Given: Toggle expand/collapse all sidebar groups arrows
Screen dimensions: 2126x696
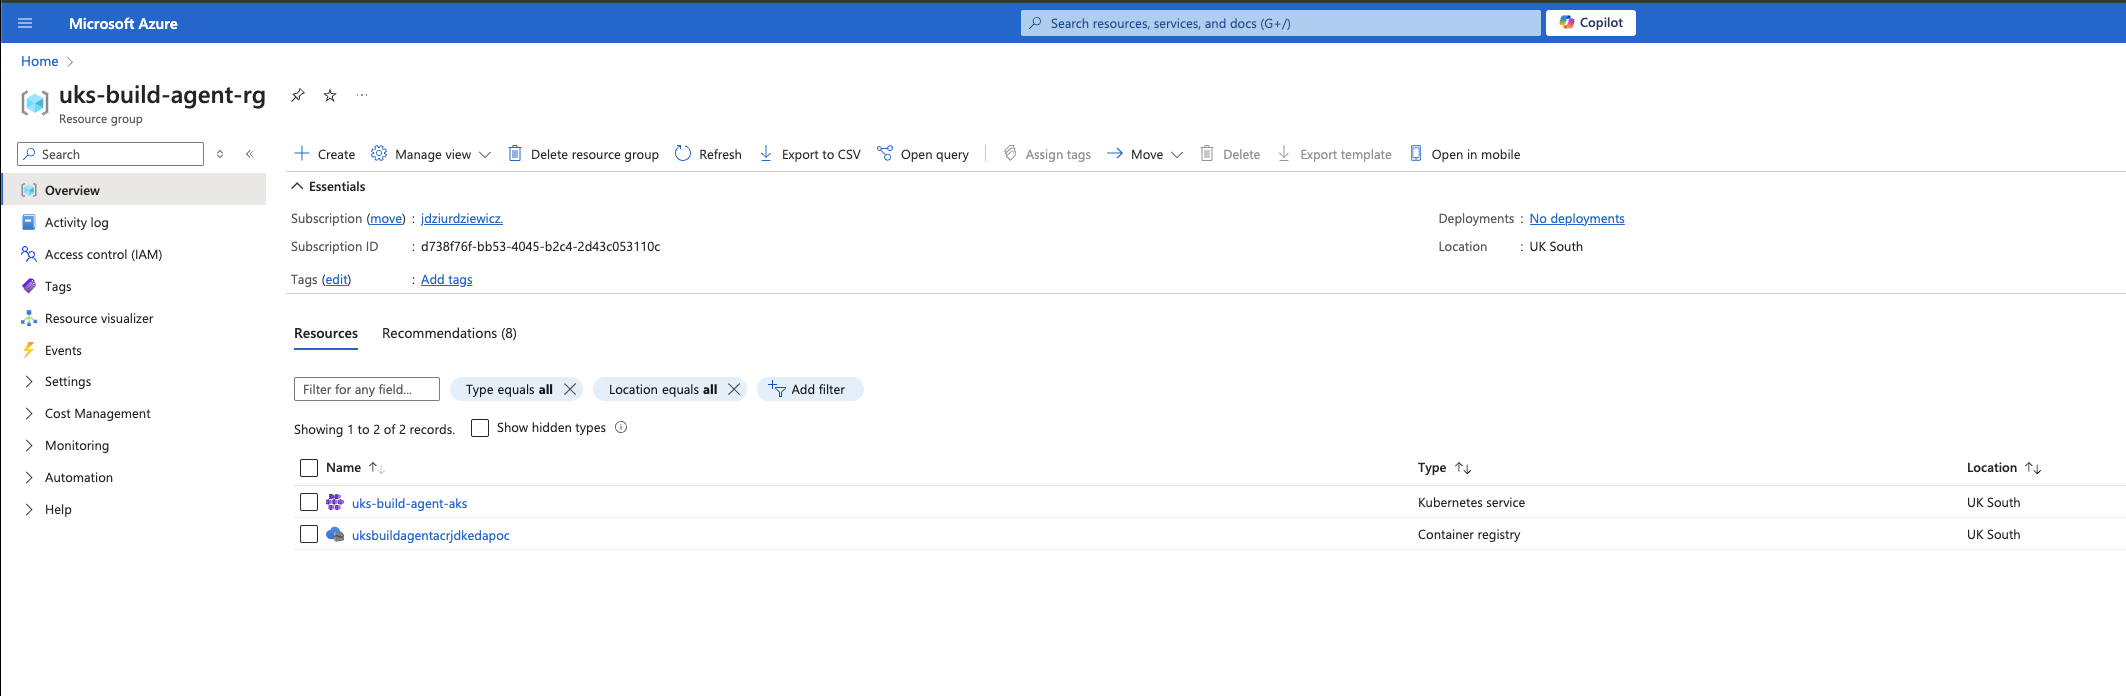Looking at the screenshot, I should (x=220, y=154).
